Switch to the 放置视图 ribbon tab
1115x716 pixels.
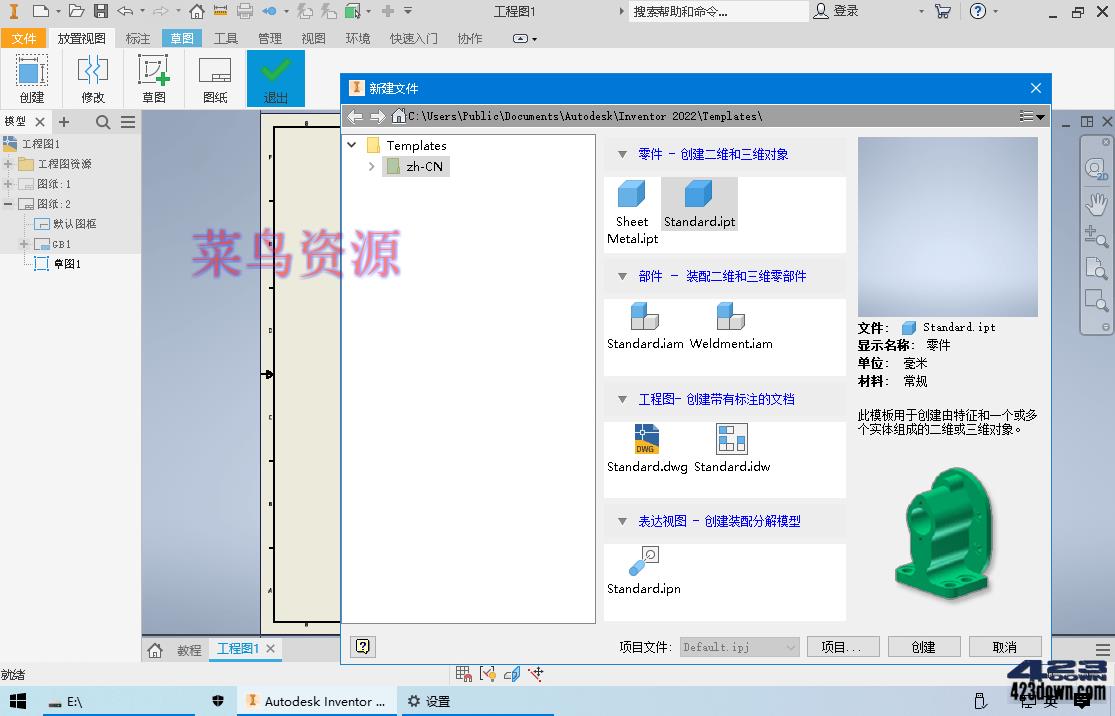pos(82,38)
